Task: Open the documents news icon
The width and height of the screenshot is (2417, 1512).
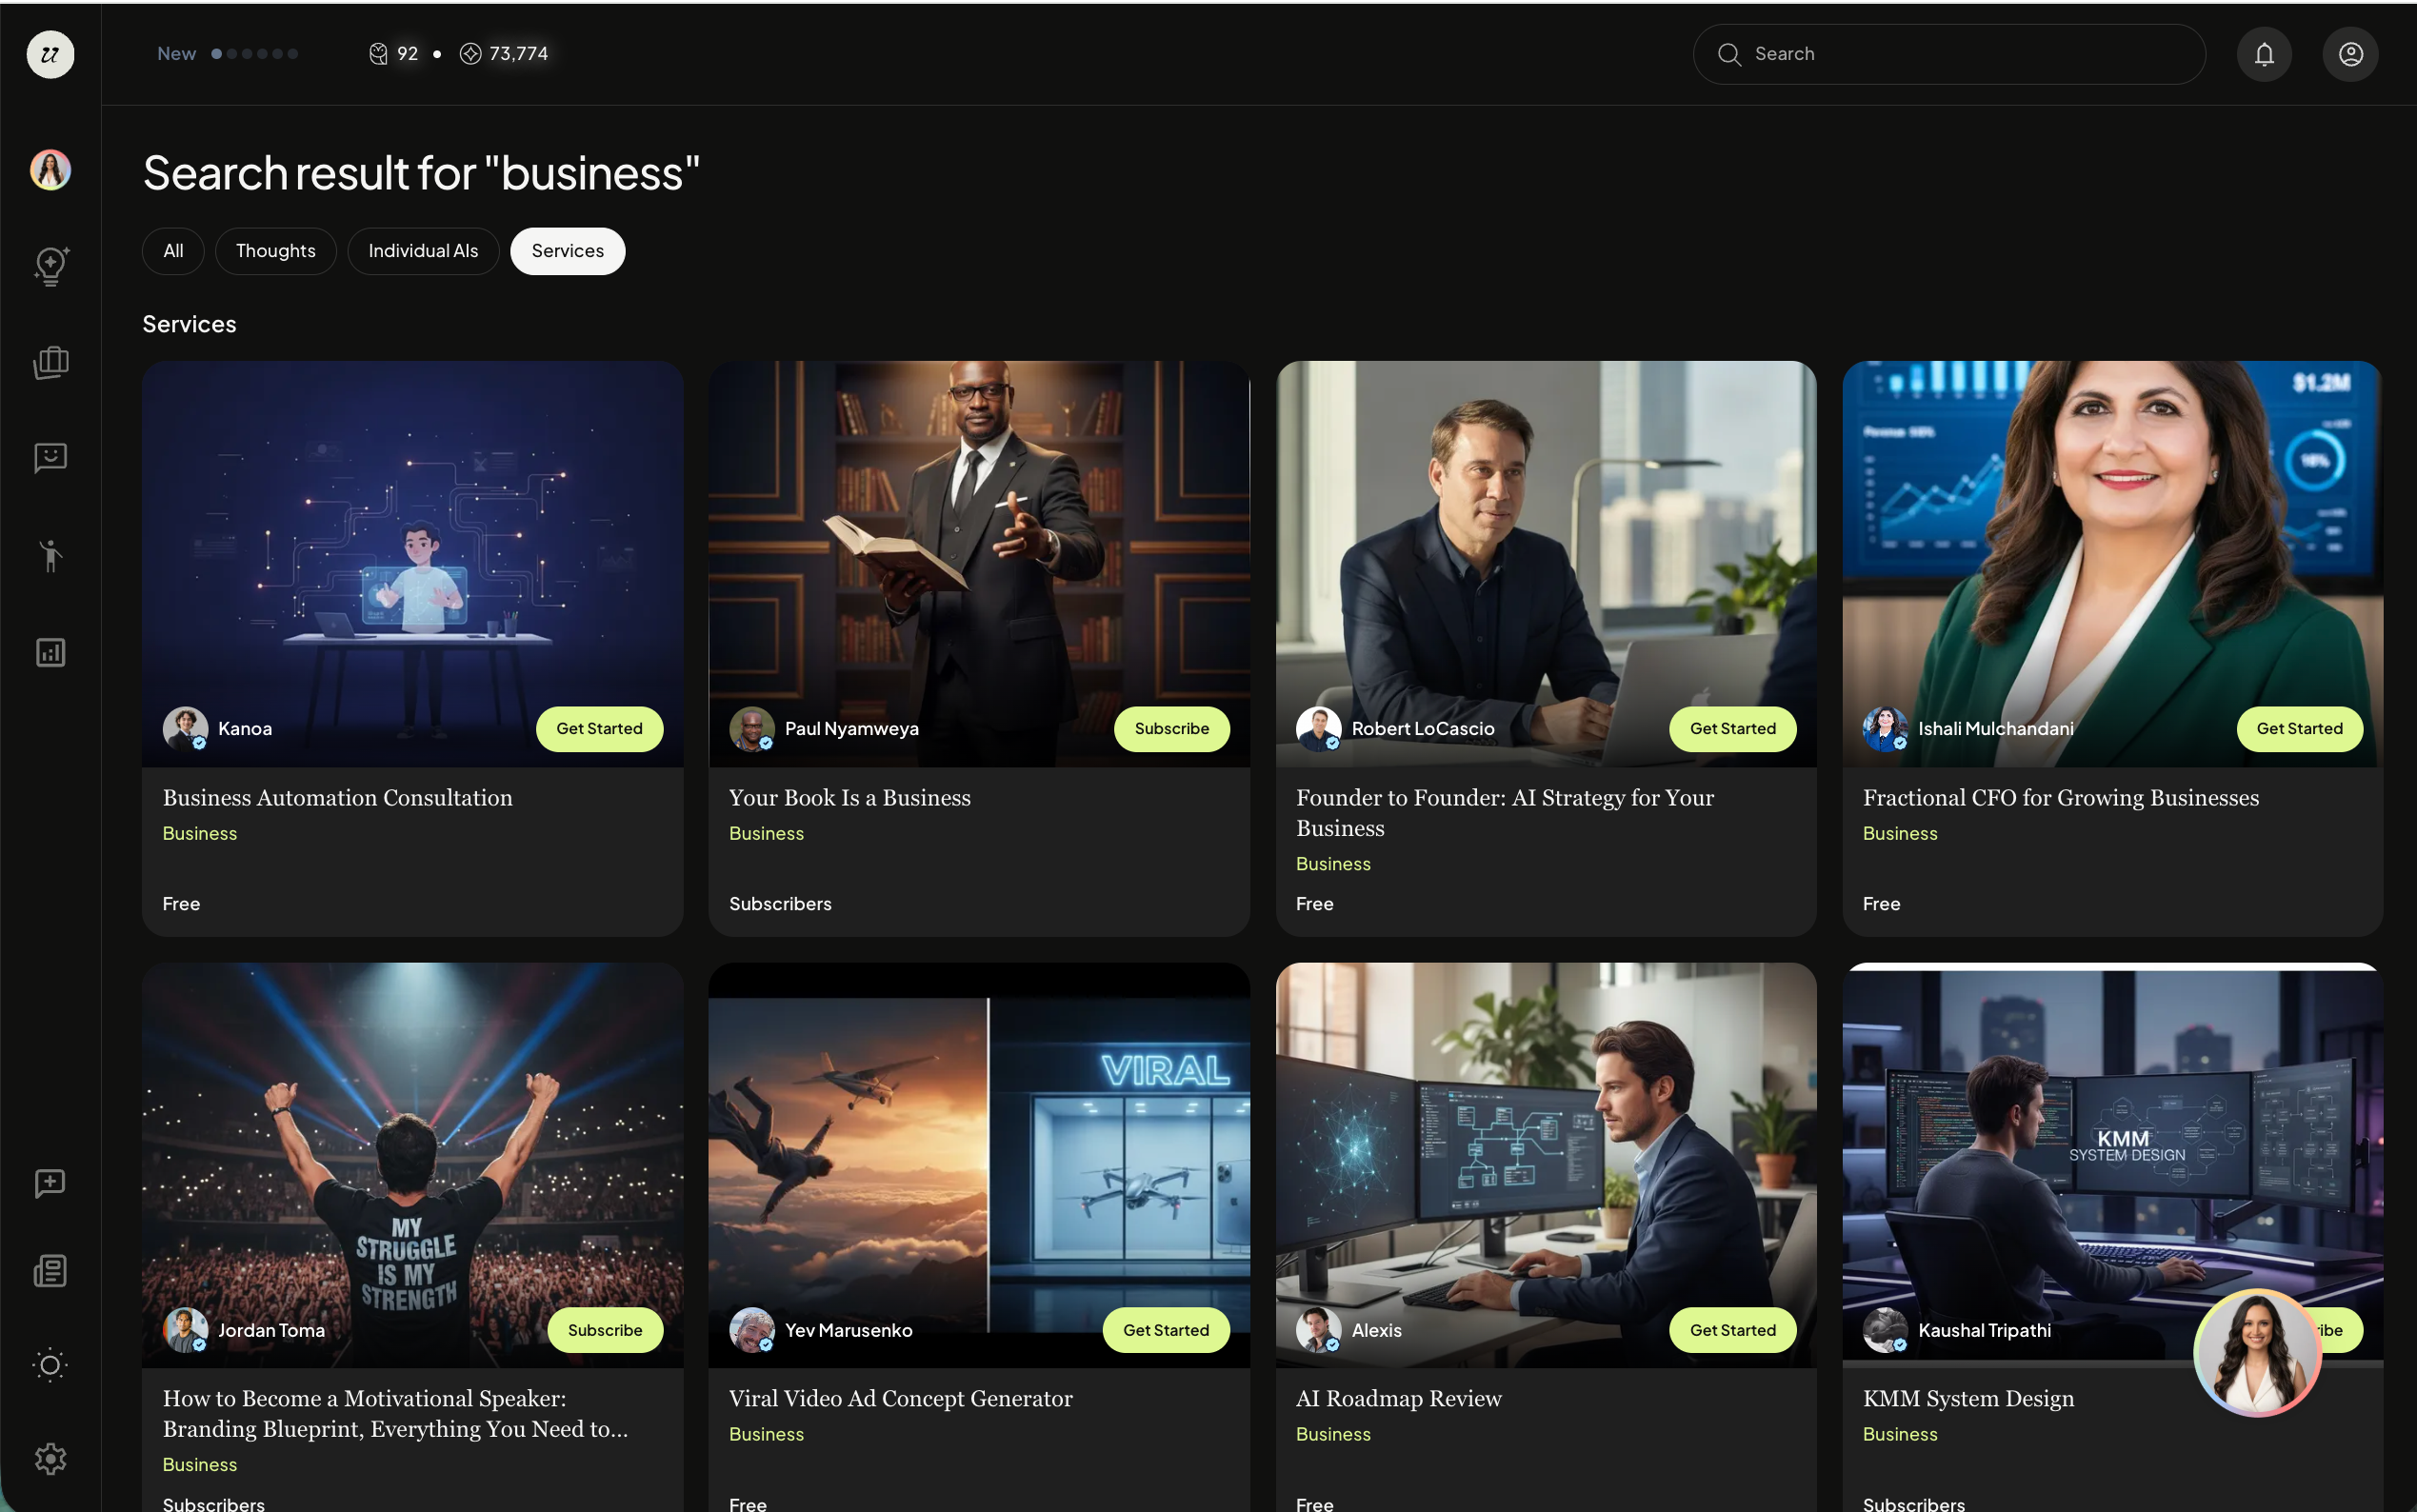Action: point(50,1271)
